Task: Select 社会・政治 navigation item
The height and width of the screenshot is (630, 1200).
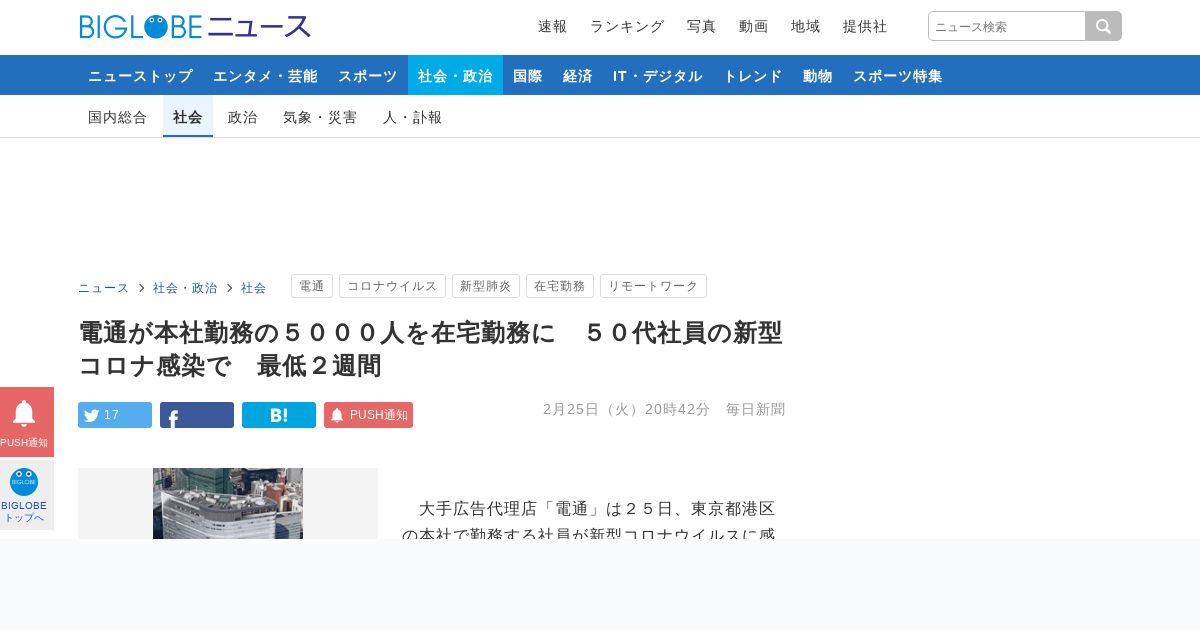Action: tap(455, 75)
